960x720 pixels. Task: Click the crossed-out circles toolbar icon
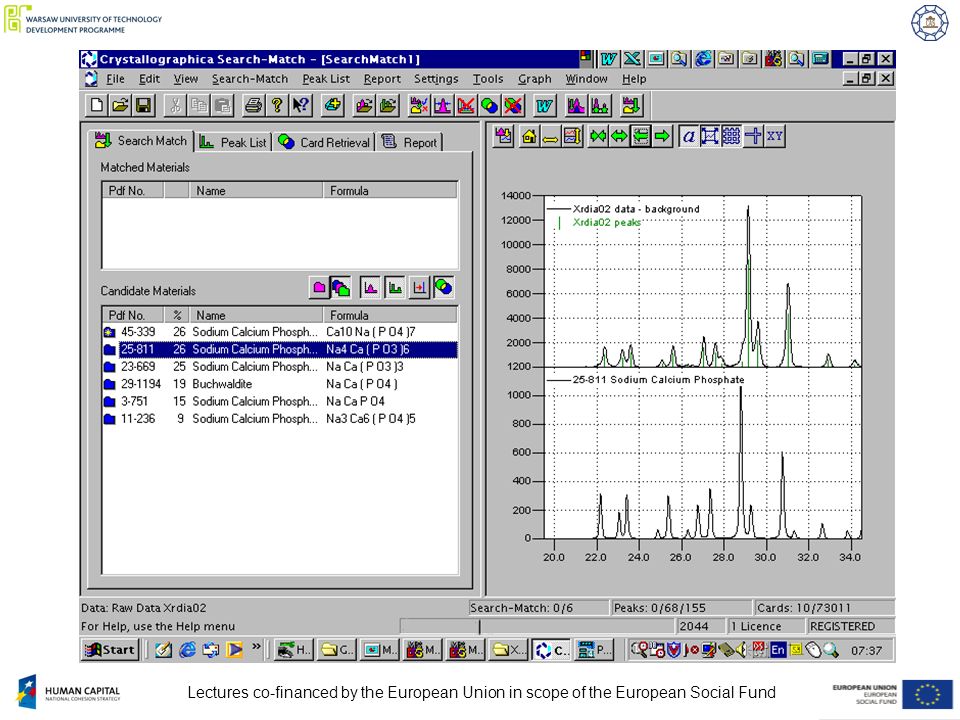click(513, 105)
